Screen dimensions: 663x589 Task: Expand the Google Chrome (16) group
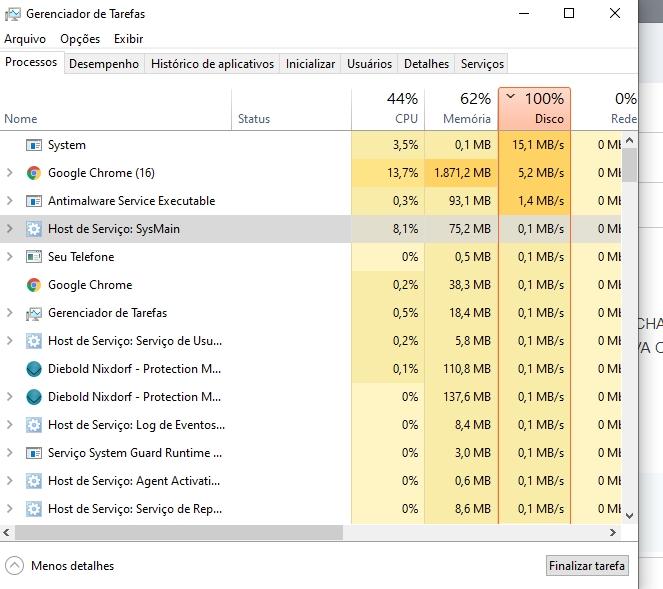point(9,173)
